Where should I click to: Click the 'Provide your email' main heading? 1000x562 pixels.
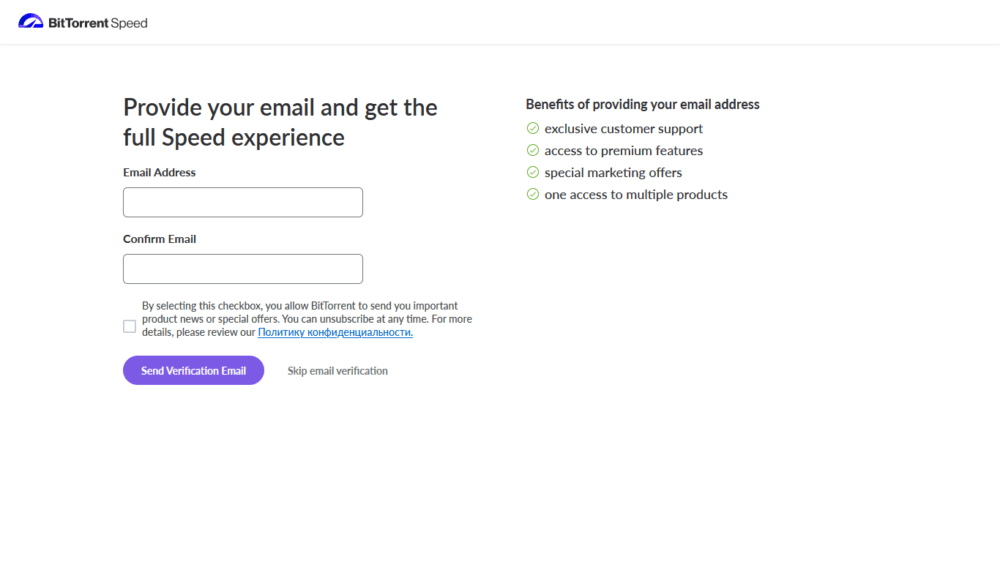[280, 122]
